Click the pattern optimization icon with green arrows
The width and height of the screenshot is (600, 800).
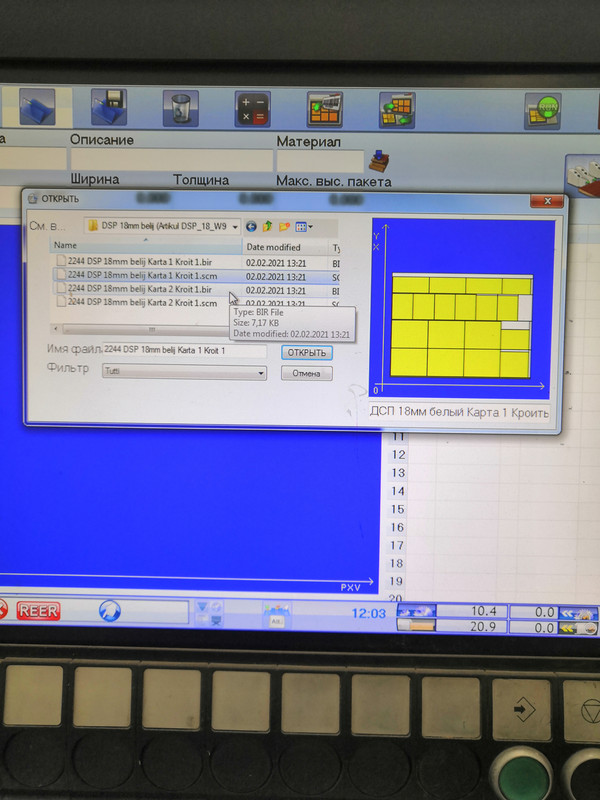point(397,110)
